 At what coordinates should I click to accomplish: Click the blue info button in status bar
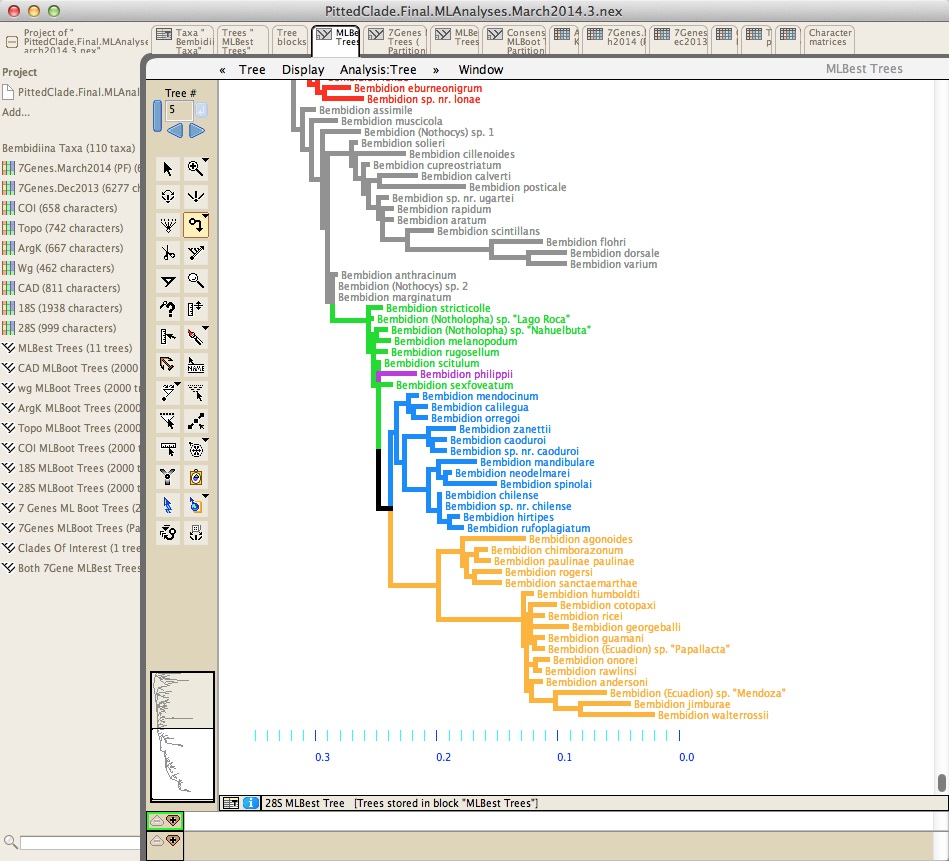coord(250,803)
